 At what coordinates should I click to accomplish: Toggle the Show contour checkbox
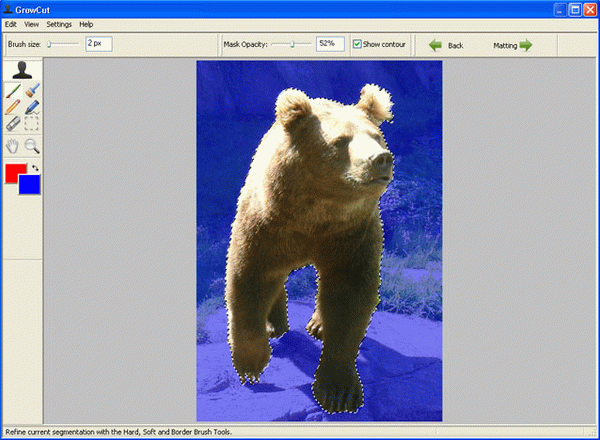pos(357,44)
